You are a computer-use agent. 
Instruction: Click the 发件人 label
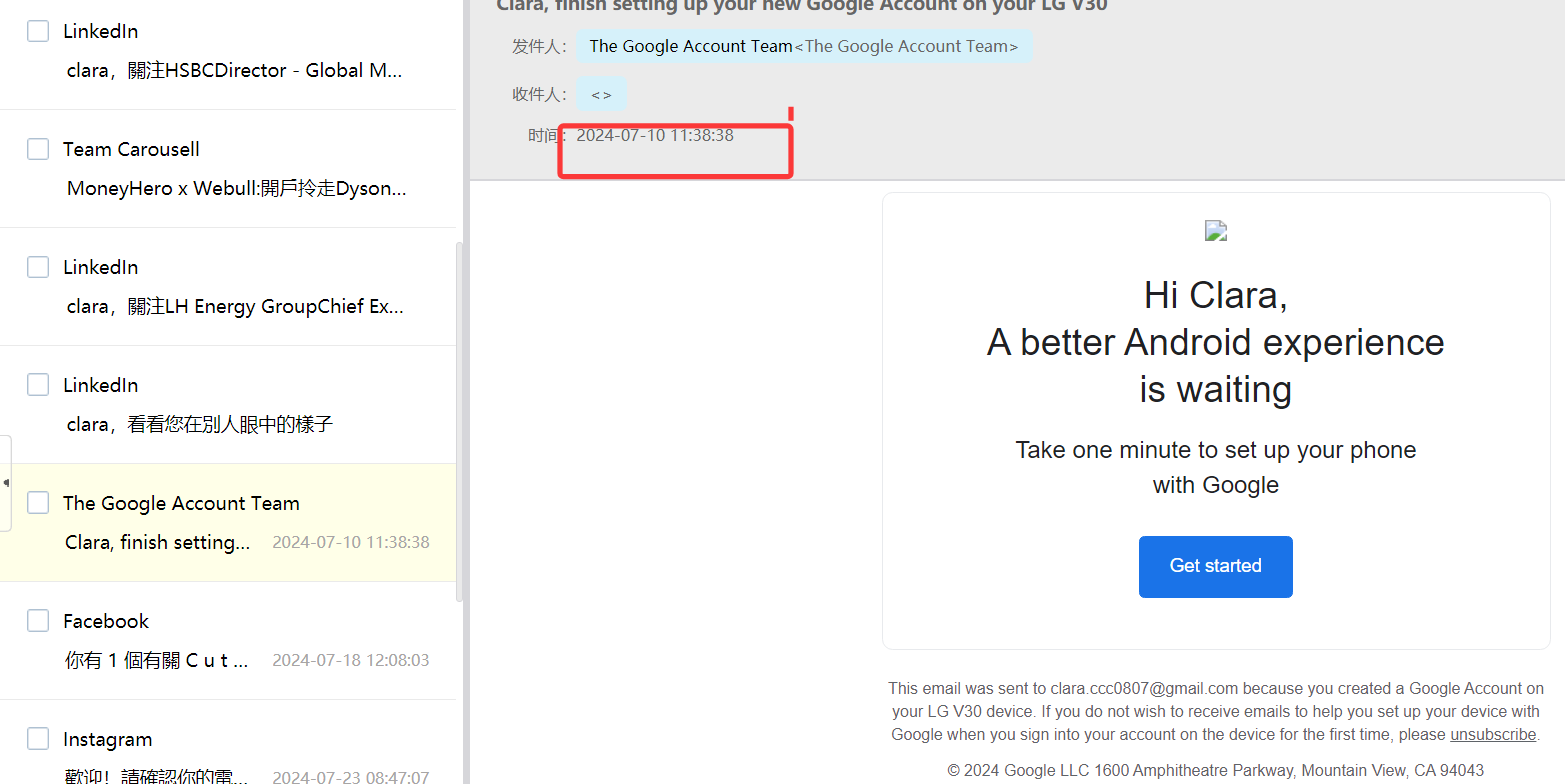[x=540, y=46]
